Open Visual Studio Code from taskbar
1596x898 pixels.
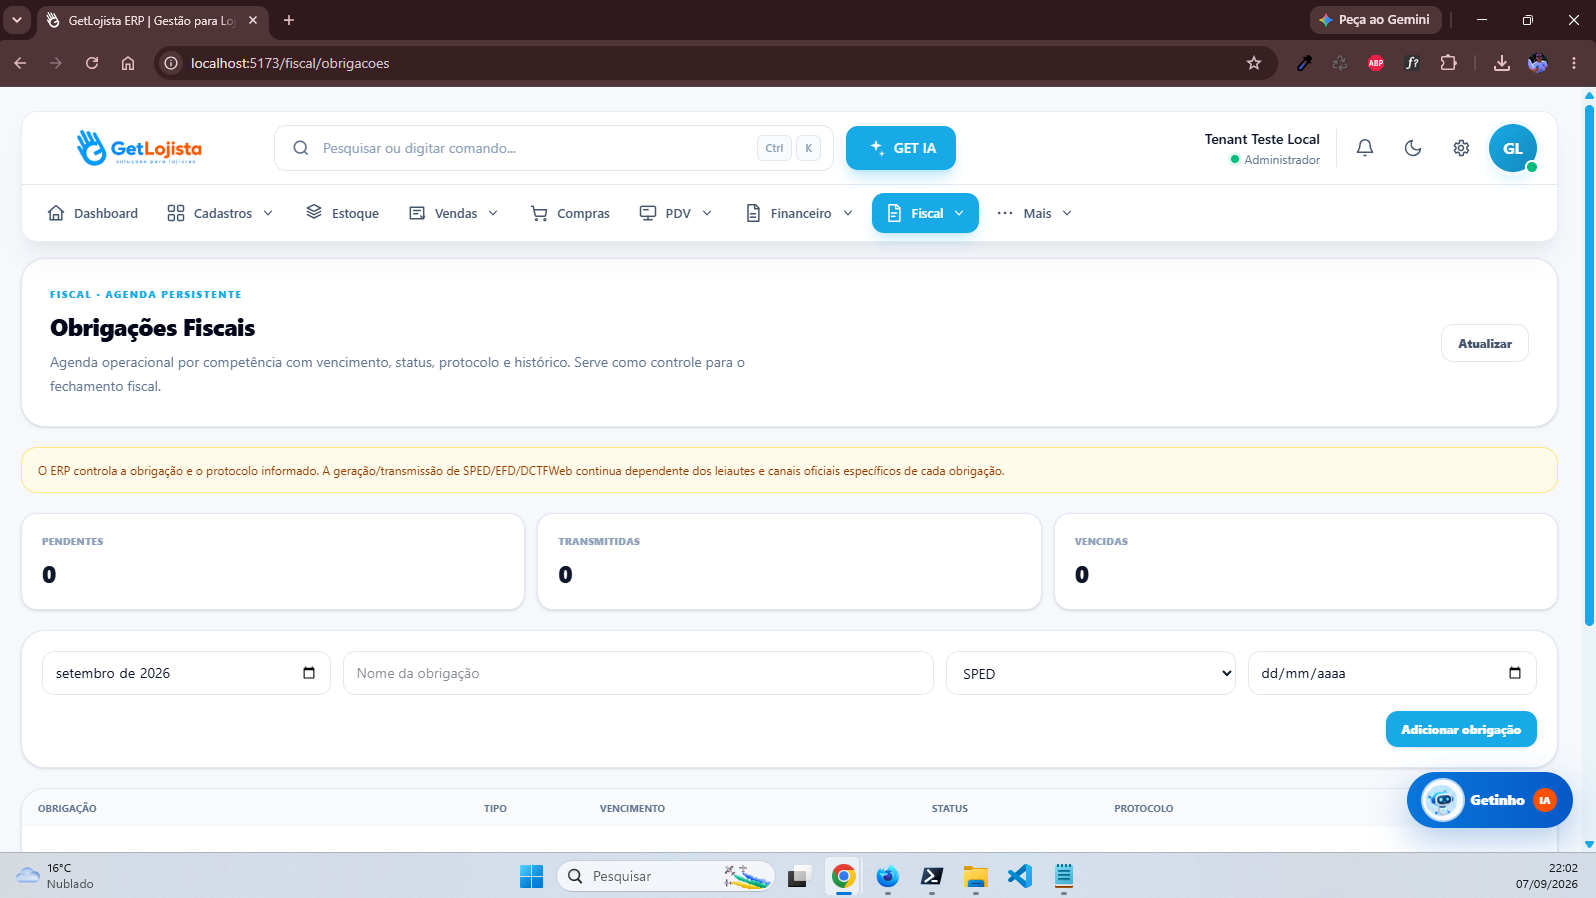tap(1019, 876)
